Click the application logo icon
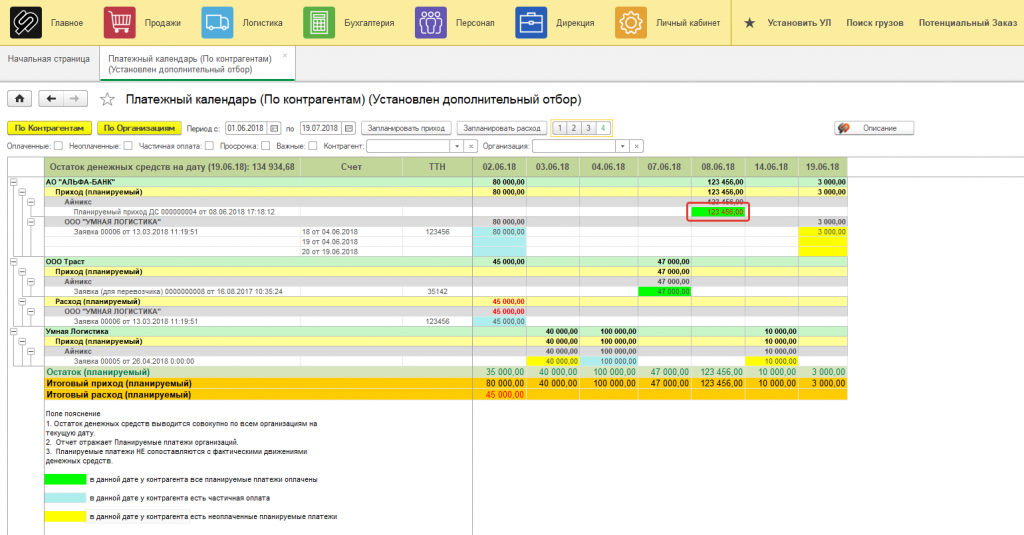 25,22
